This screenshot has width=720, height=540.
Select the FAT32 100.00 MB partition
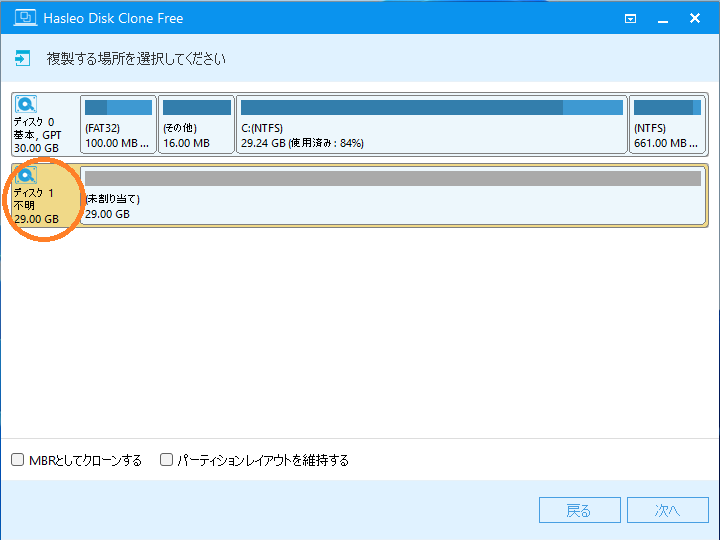[x=118, y=124]
